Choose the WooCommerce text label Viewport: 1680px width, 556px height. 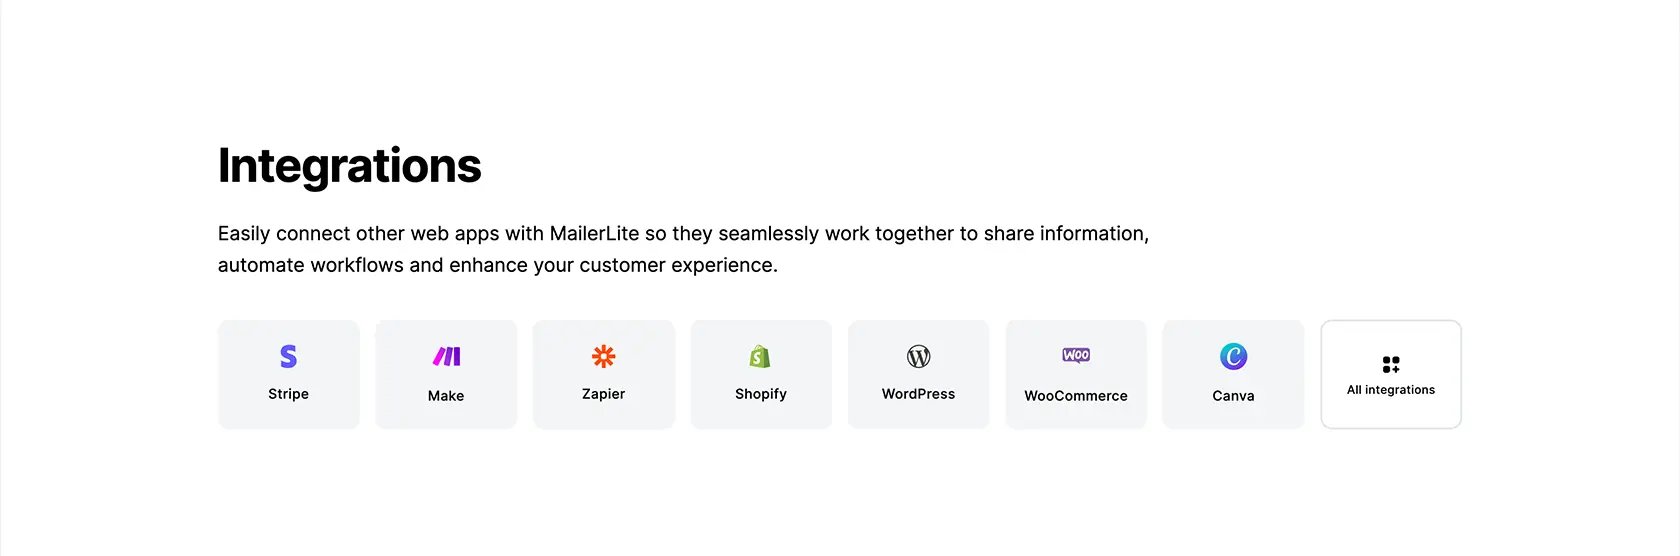coord(1076,396)
